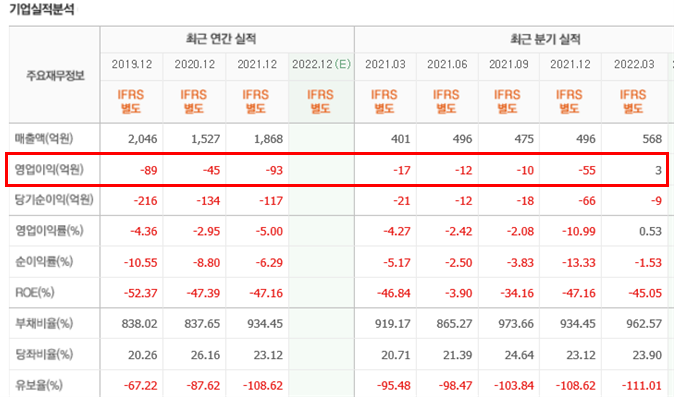Click the net income value -134
676x397 pixels.
point(208,201)
